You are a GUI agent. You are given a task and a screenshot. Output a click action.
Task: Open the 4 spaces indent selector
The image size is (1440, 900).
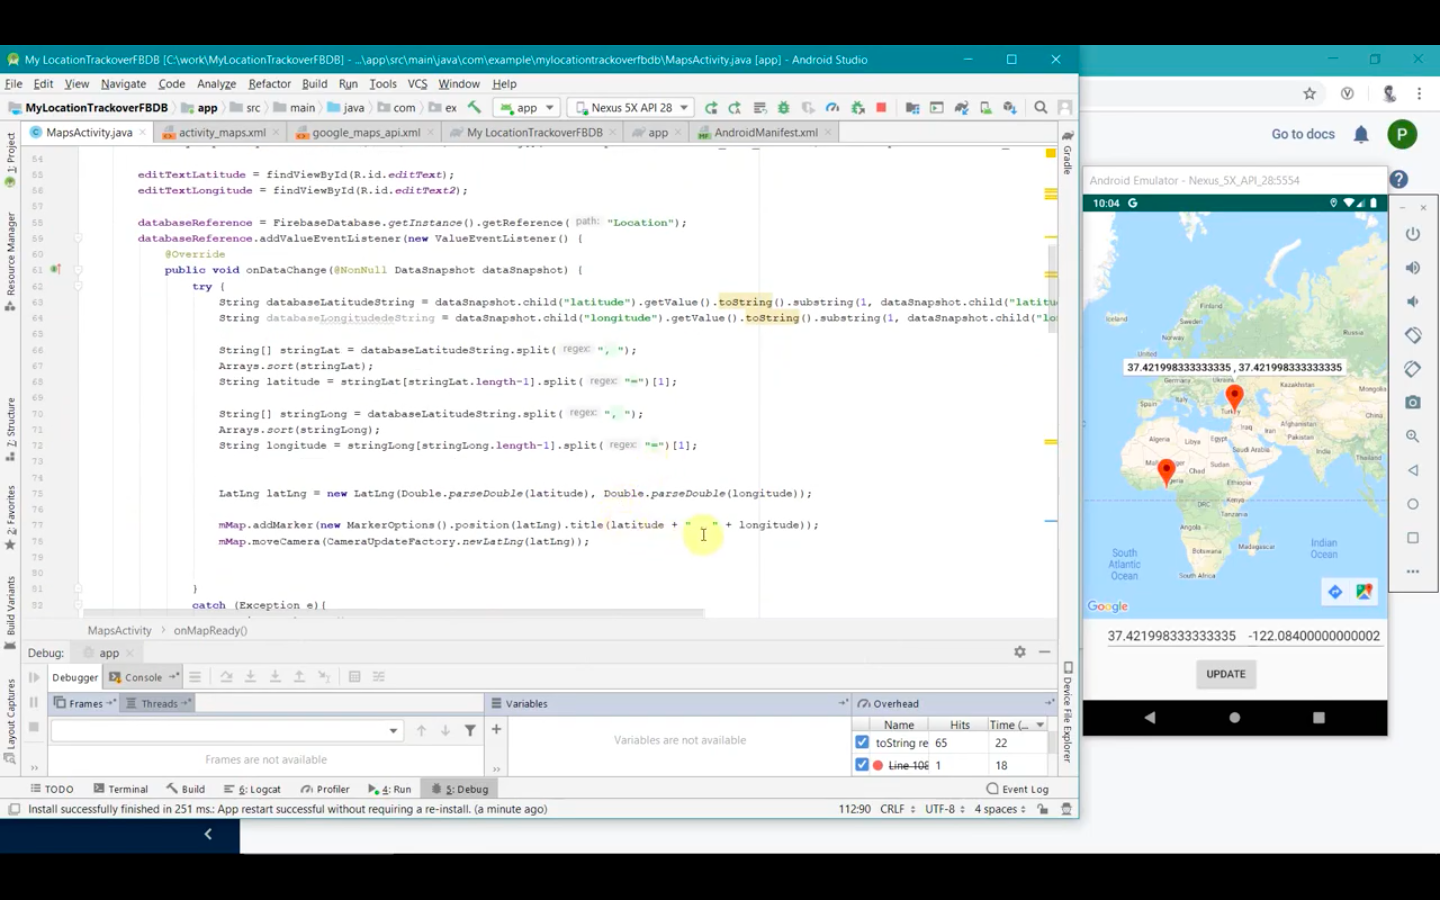pos(1000,809)
